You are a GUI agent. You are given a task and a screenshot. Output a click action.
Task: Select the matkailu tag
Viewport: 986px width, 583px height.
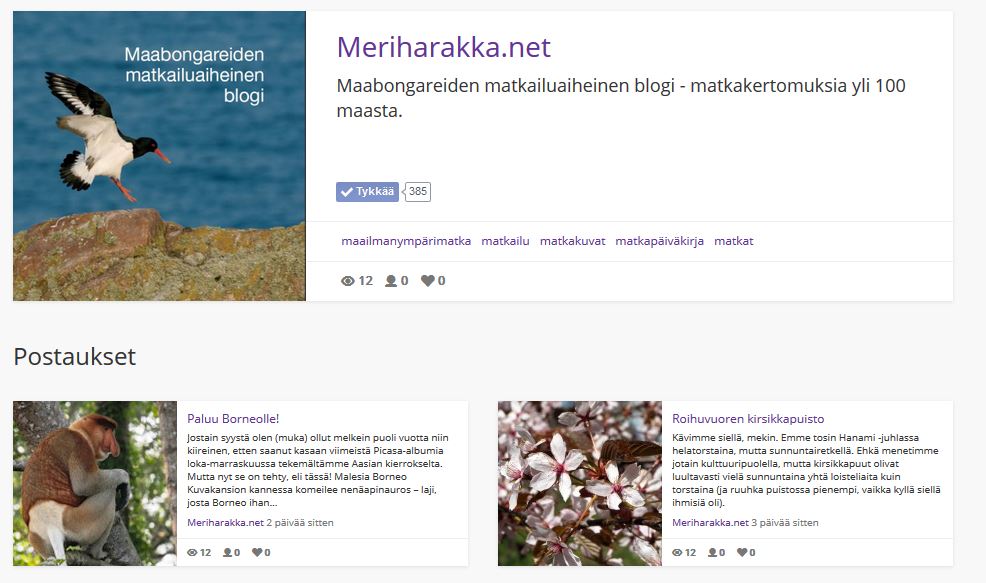504,241
